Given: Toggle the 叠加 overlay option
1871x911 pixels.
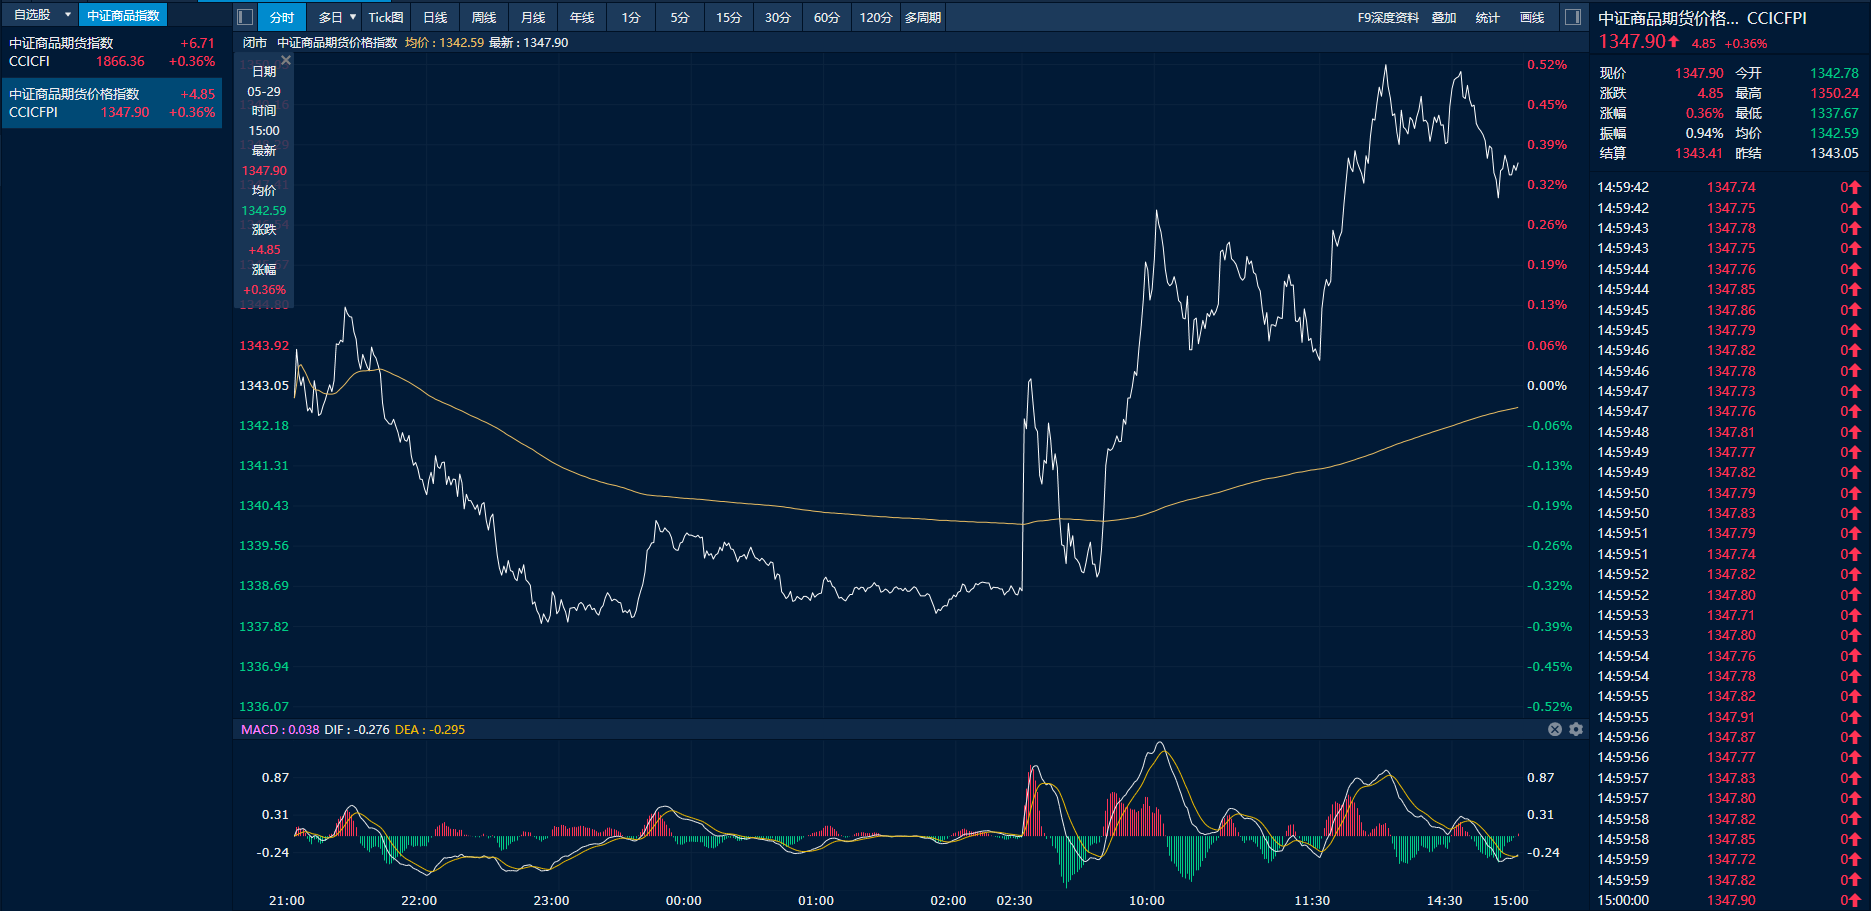Looking at the screenshot, I should point(1443,17).
